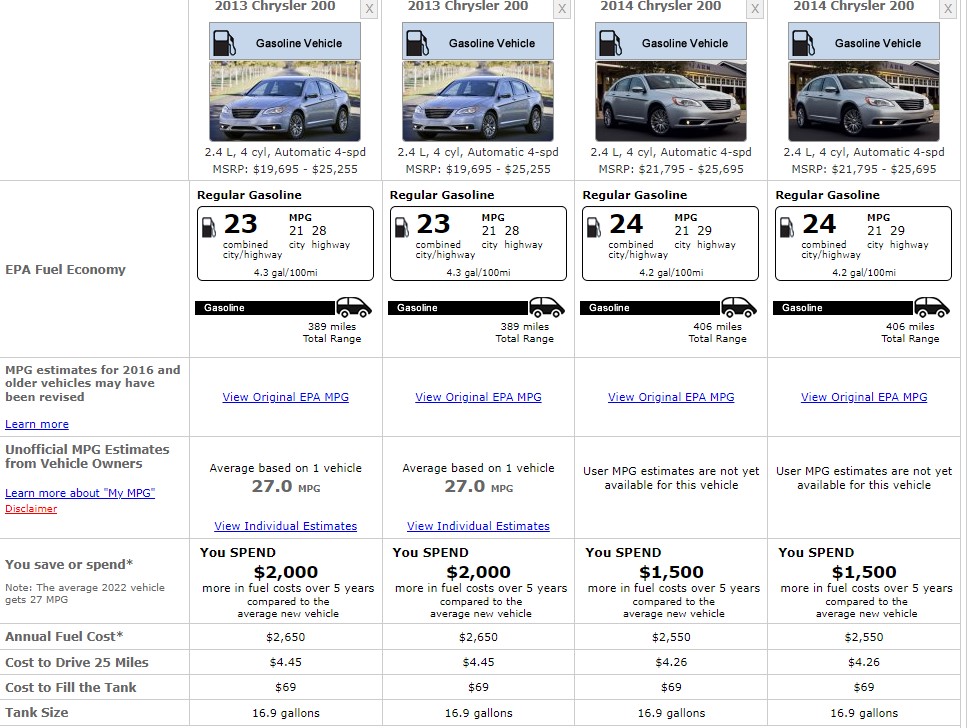967x728 pixels.
Task: Click 16.9 gallons in the fourth column
Action: click(864, 713)
